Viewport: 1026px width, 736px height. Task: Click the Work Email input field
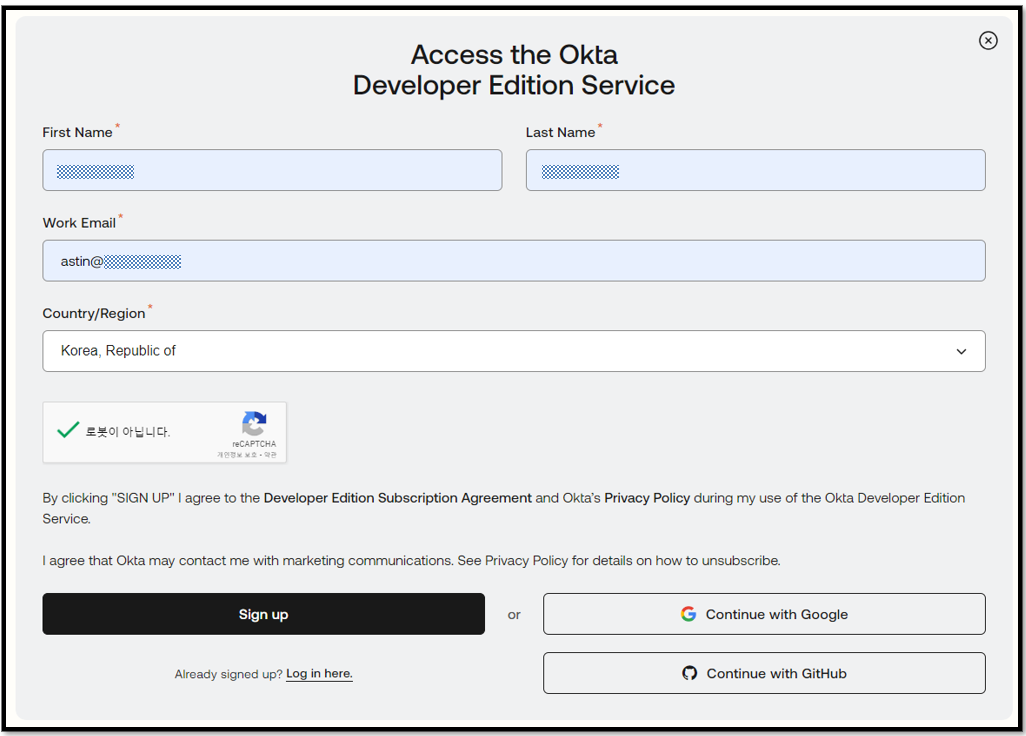[x=514, y=260]
